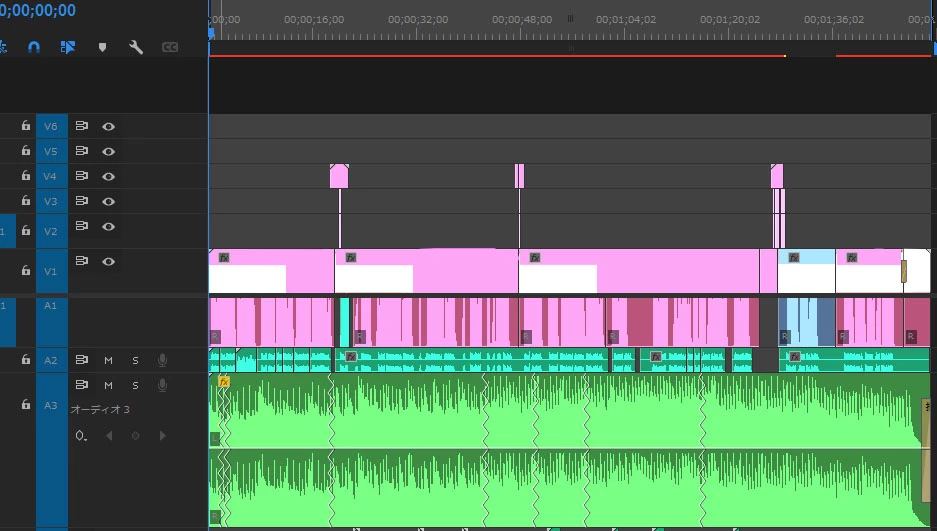Toggle track lock on V6
This screenshot has height=531, width=937.
coord(26,125)
